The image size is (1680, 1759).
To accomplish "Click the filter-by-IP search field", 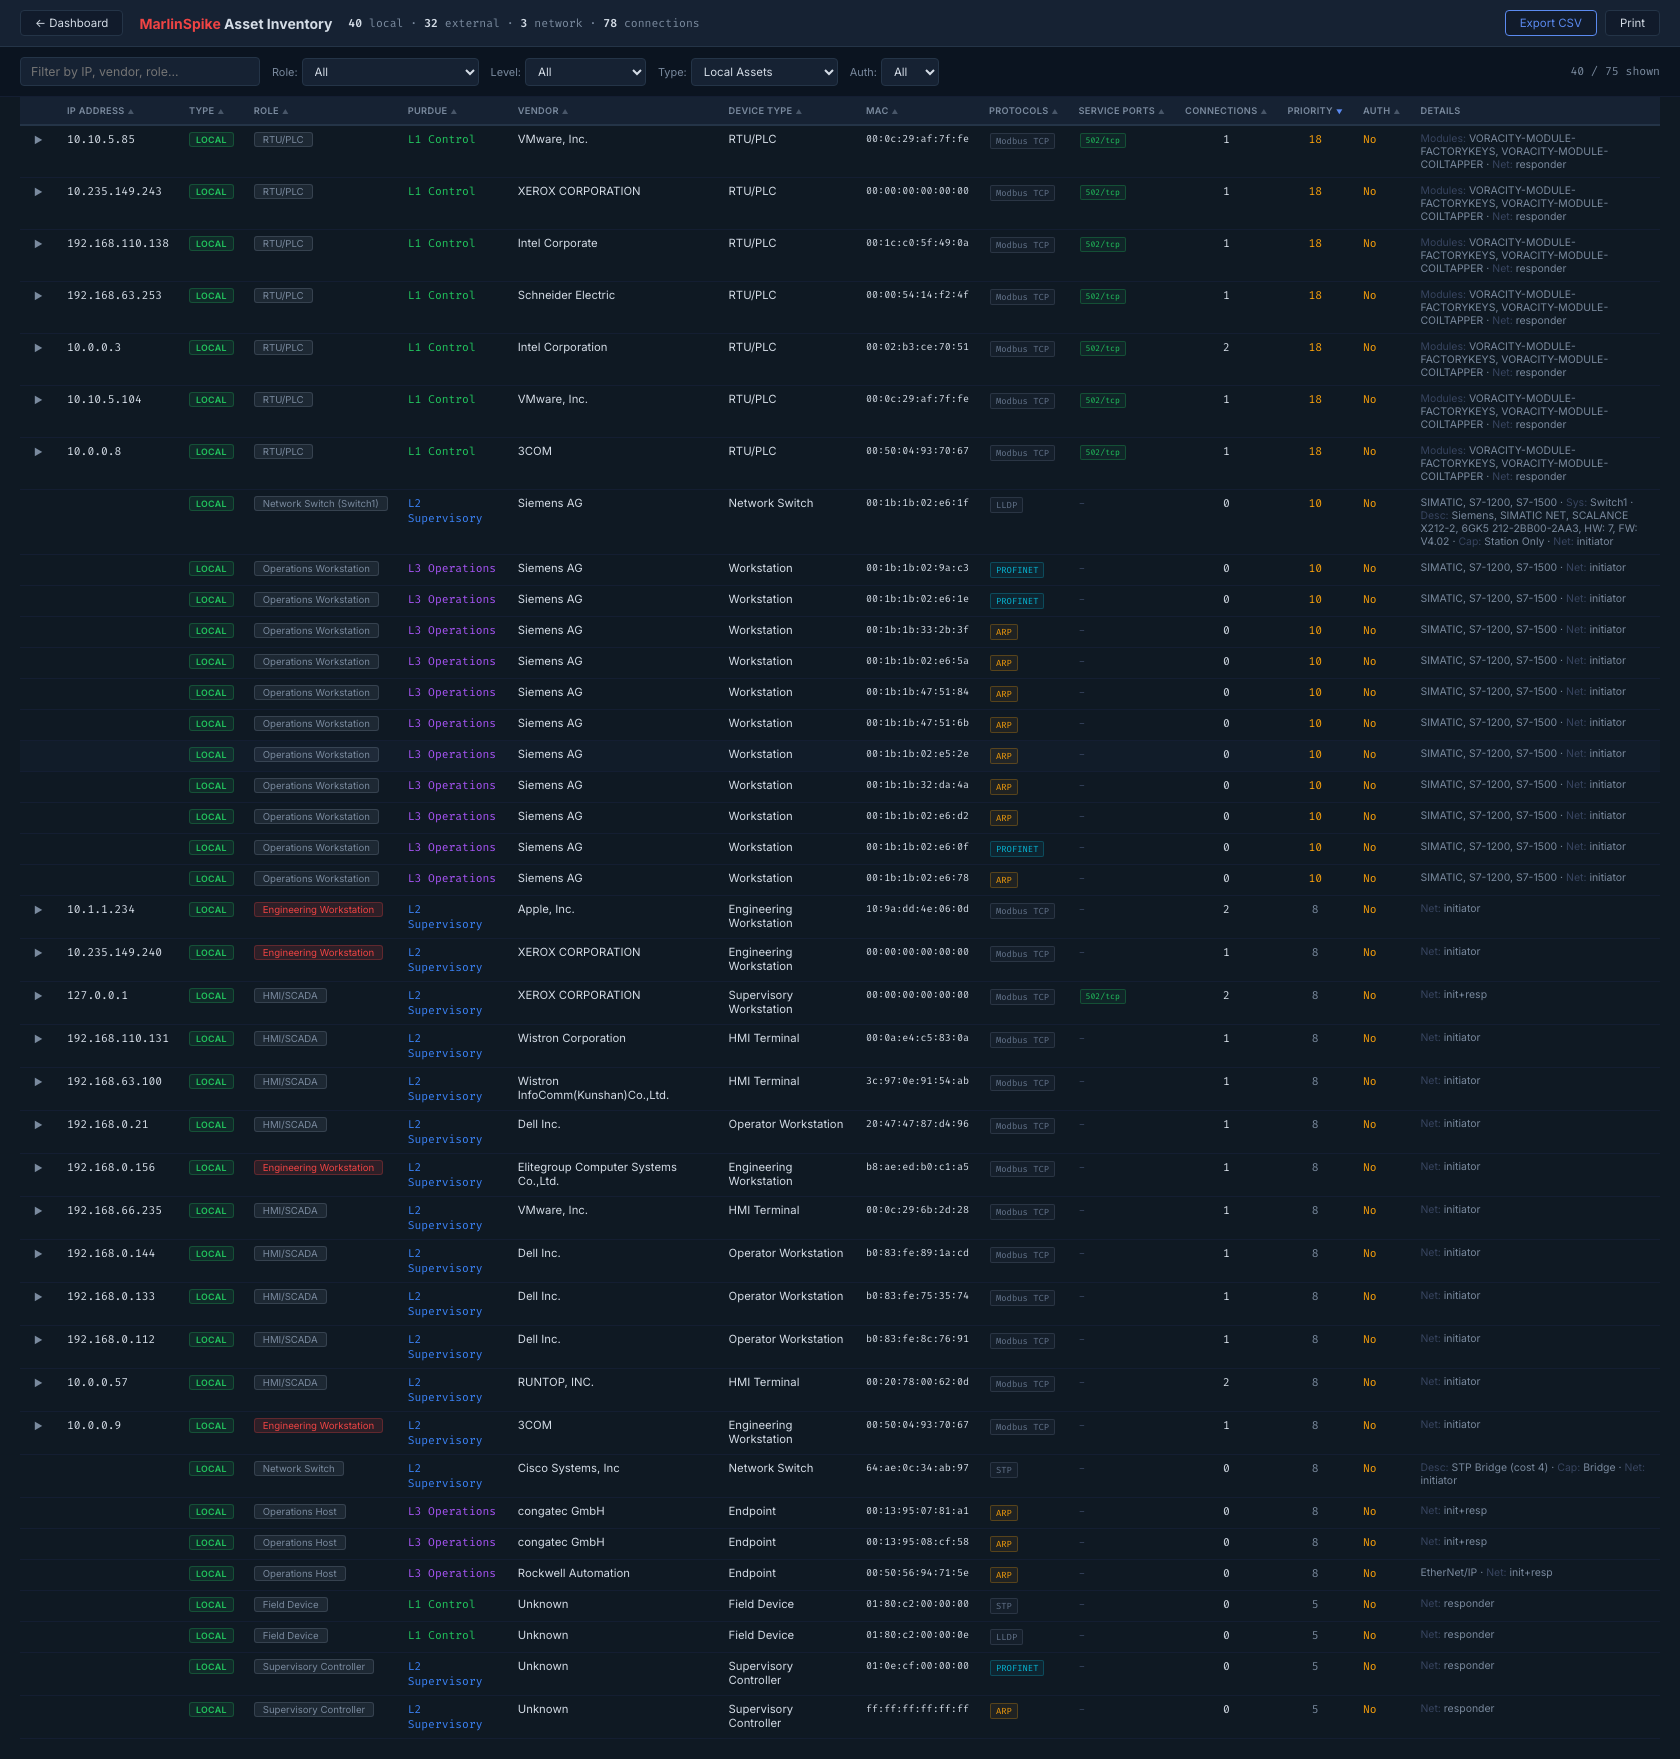I will [x=139, y=71].
